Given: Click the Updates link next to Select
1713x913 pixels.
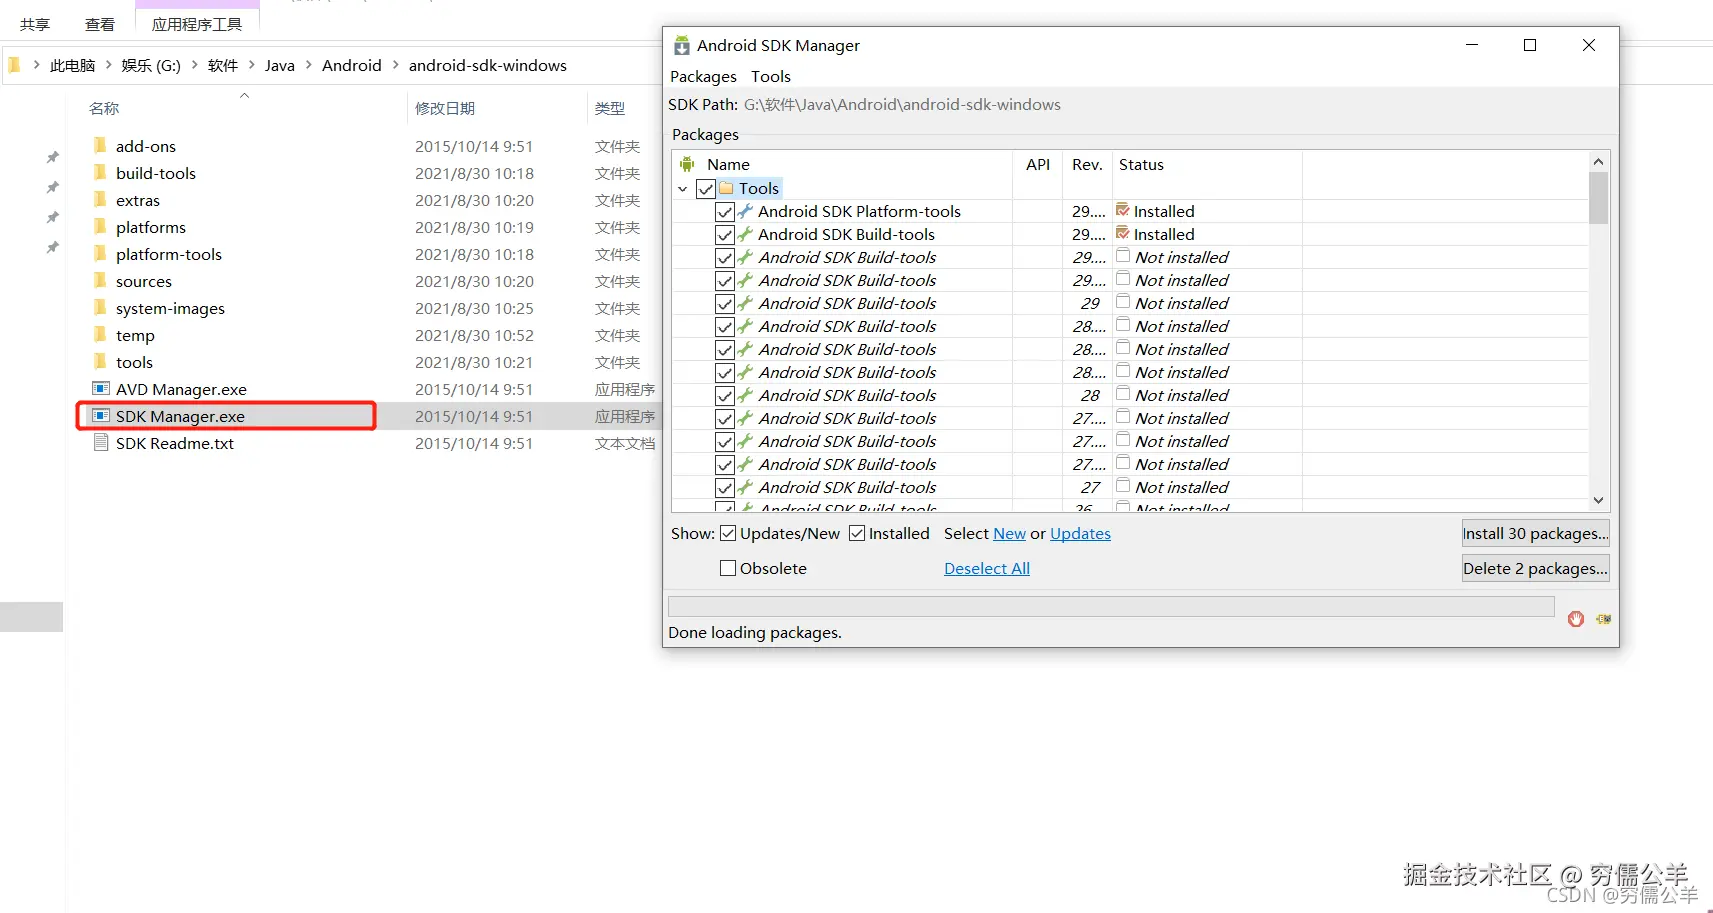Looking at the screenshot, I should pyautogui.click(x=1080, y=533).
